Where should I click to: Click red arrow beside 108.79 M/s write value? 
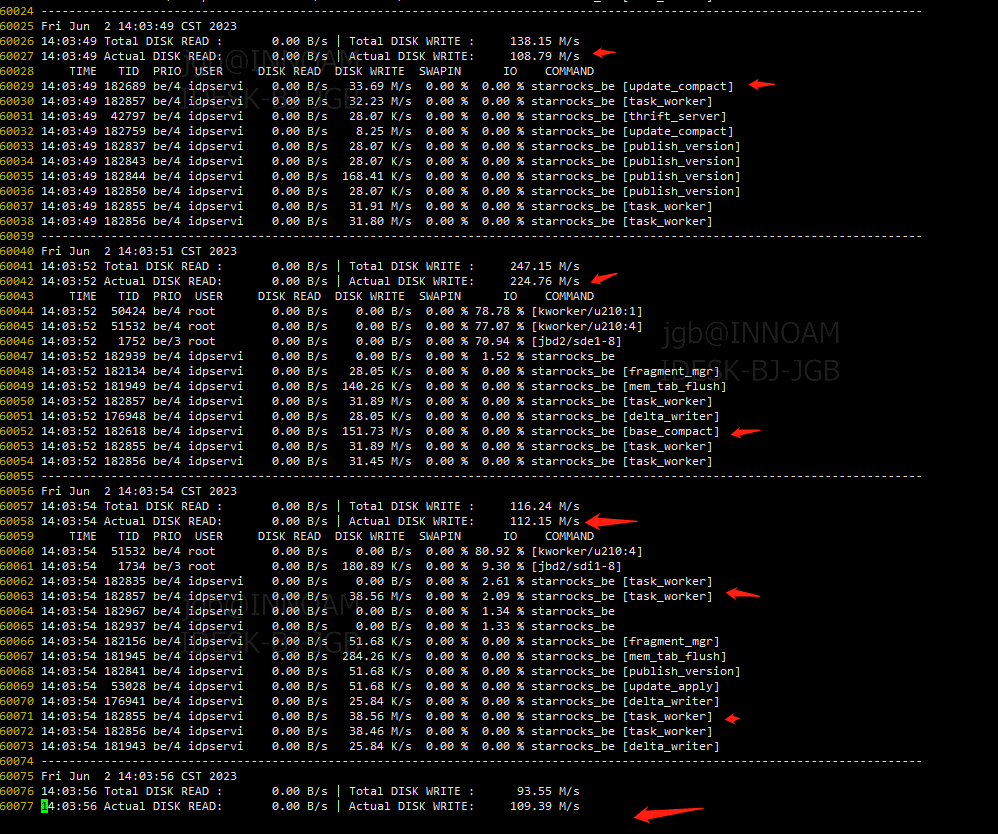click(604, 52)
